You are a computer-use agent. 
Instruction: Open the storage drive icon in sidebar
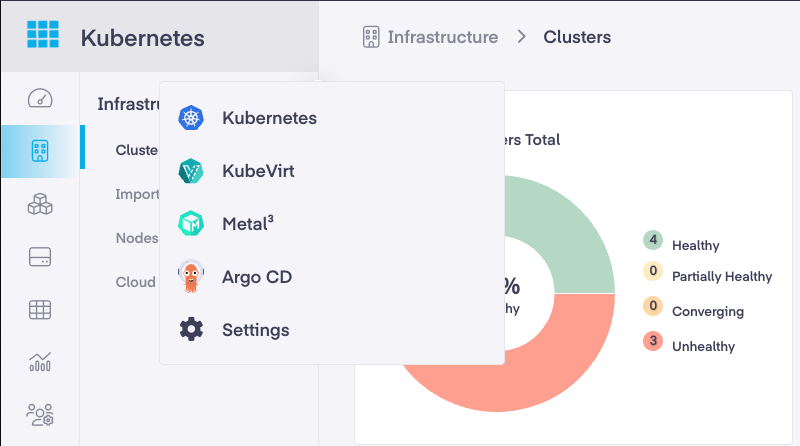[40, 257]
